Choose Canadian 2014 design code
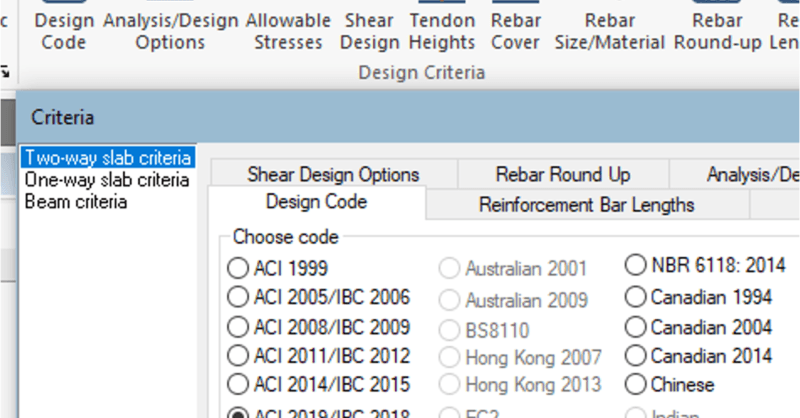This screenshot has height=418, width=800. coord(635,355)
